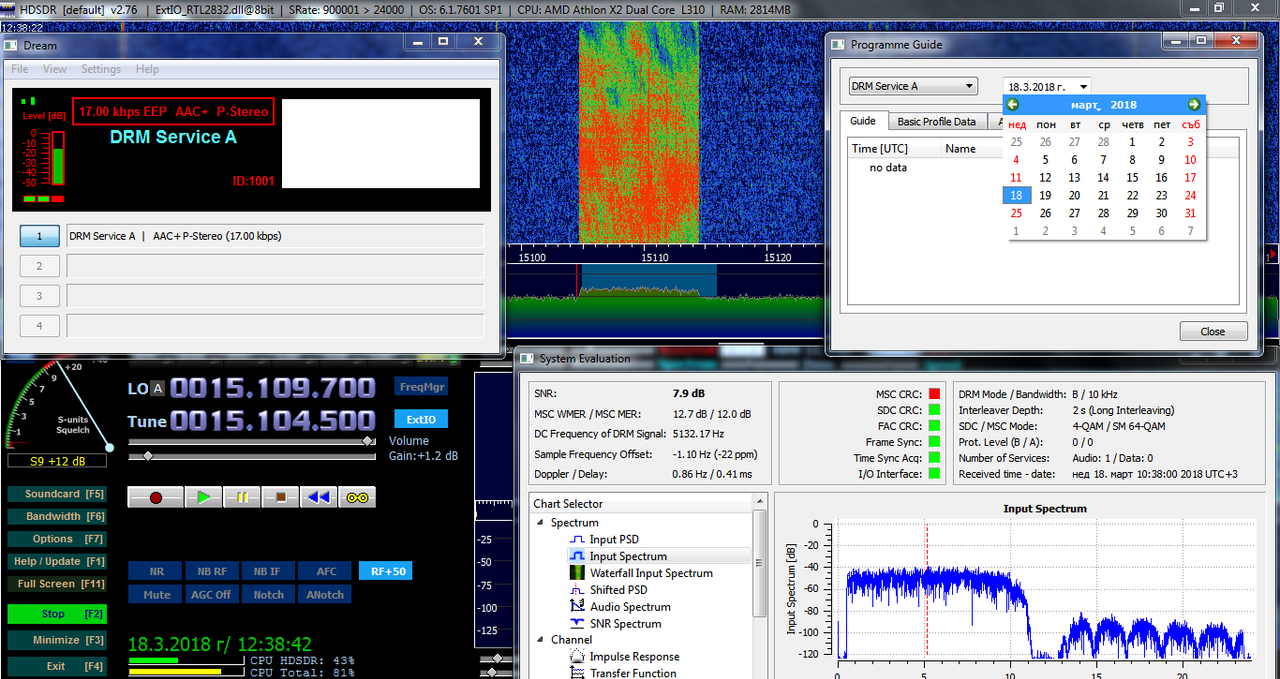Click the Programme Guide window title icon

tap(838, 44)
